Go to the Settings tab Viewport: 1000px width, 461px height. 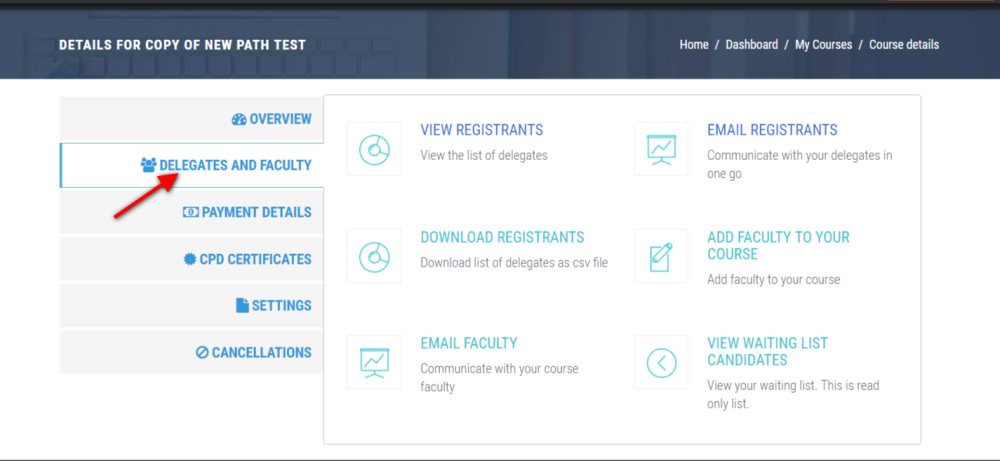191,305
